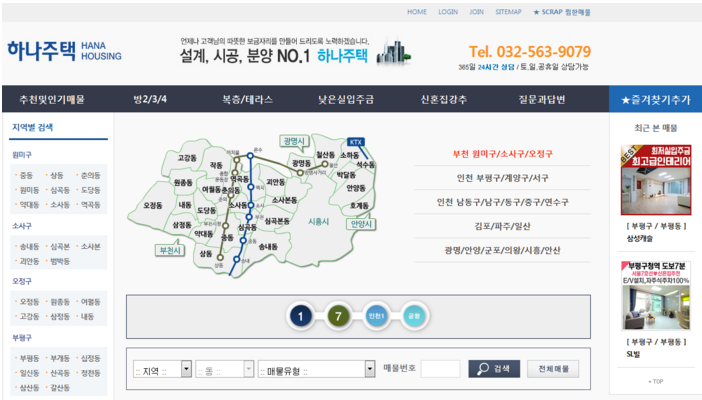The width and height of the screenshot is (702, 400).
Task: Open the 삼성캐슬 listing thumbnail
Action: pos(655,182)
